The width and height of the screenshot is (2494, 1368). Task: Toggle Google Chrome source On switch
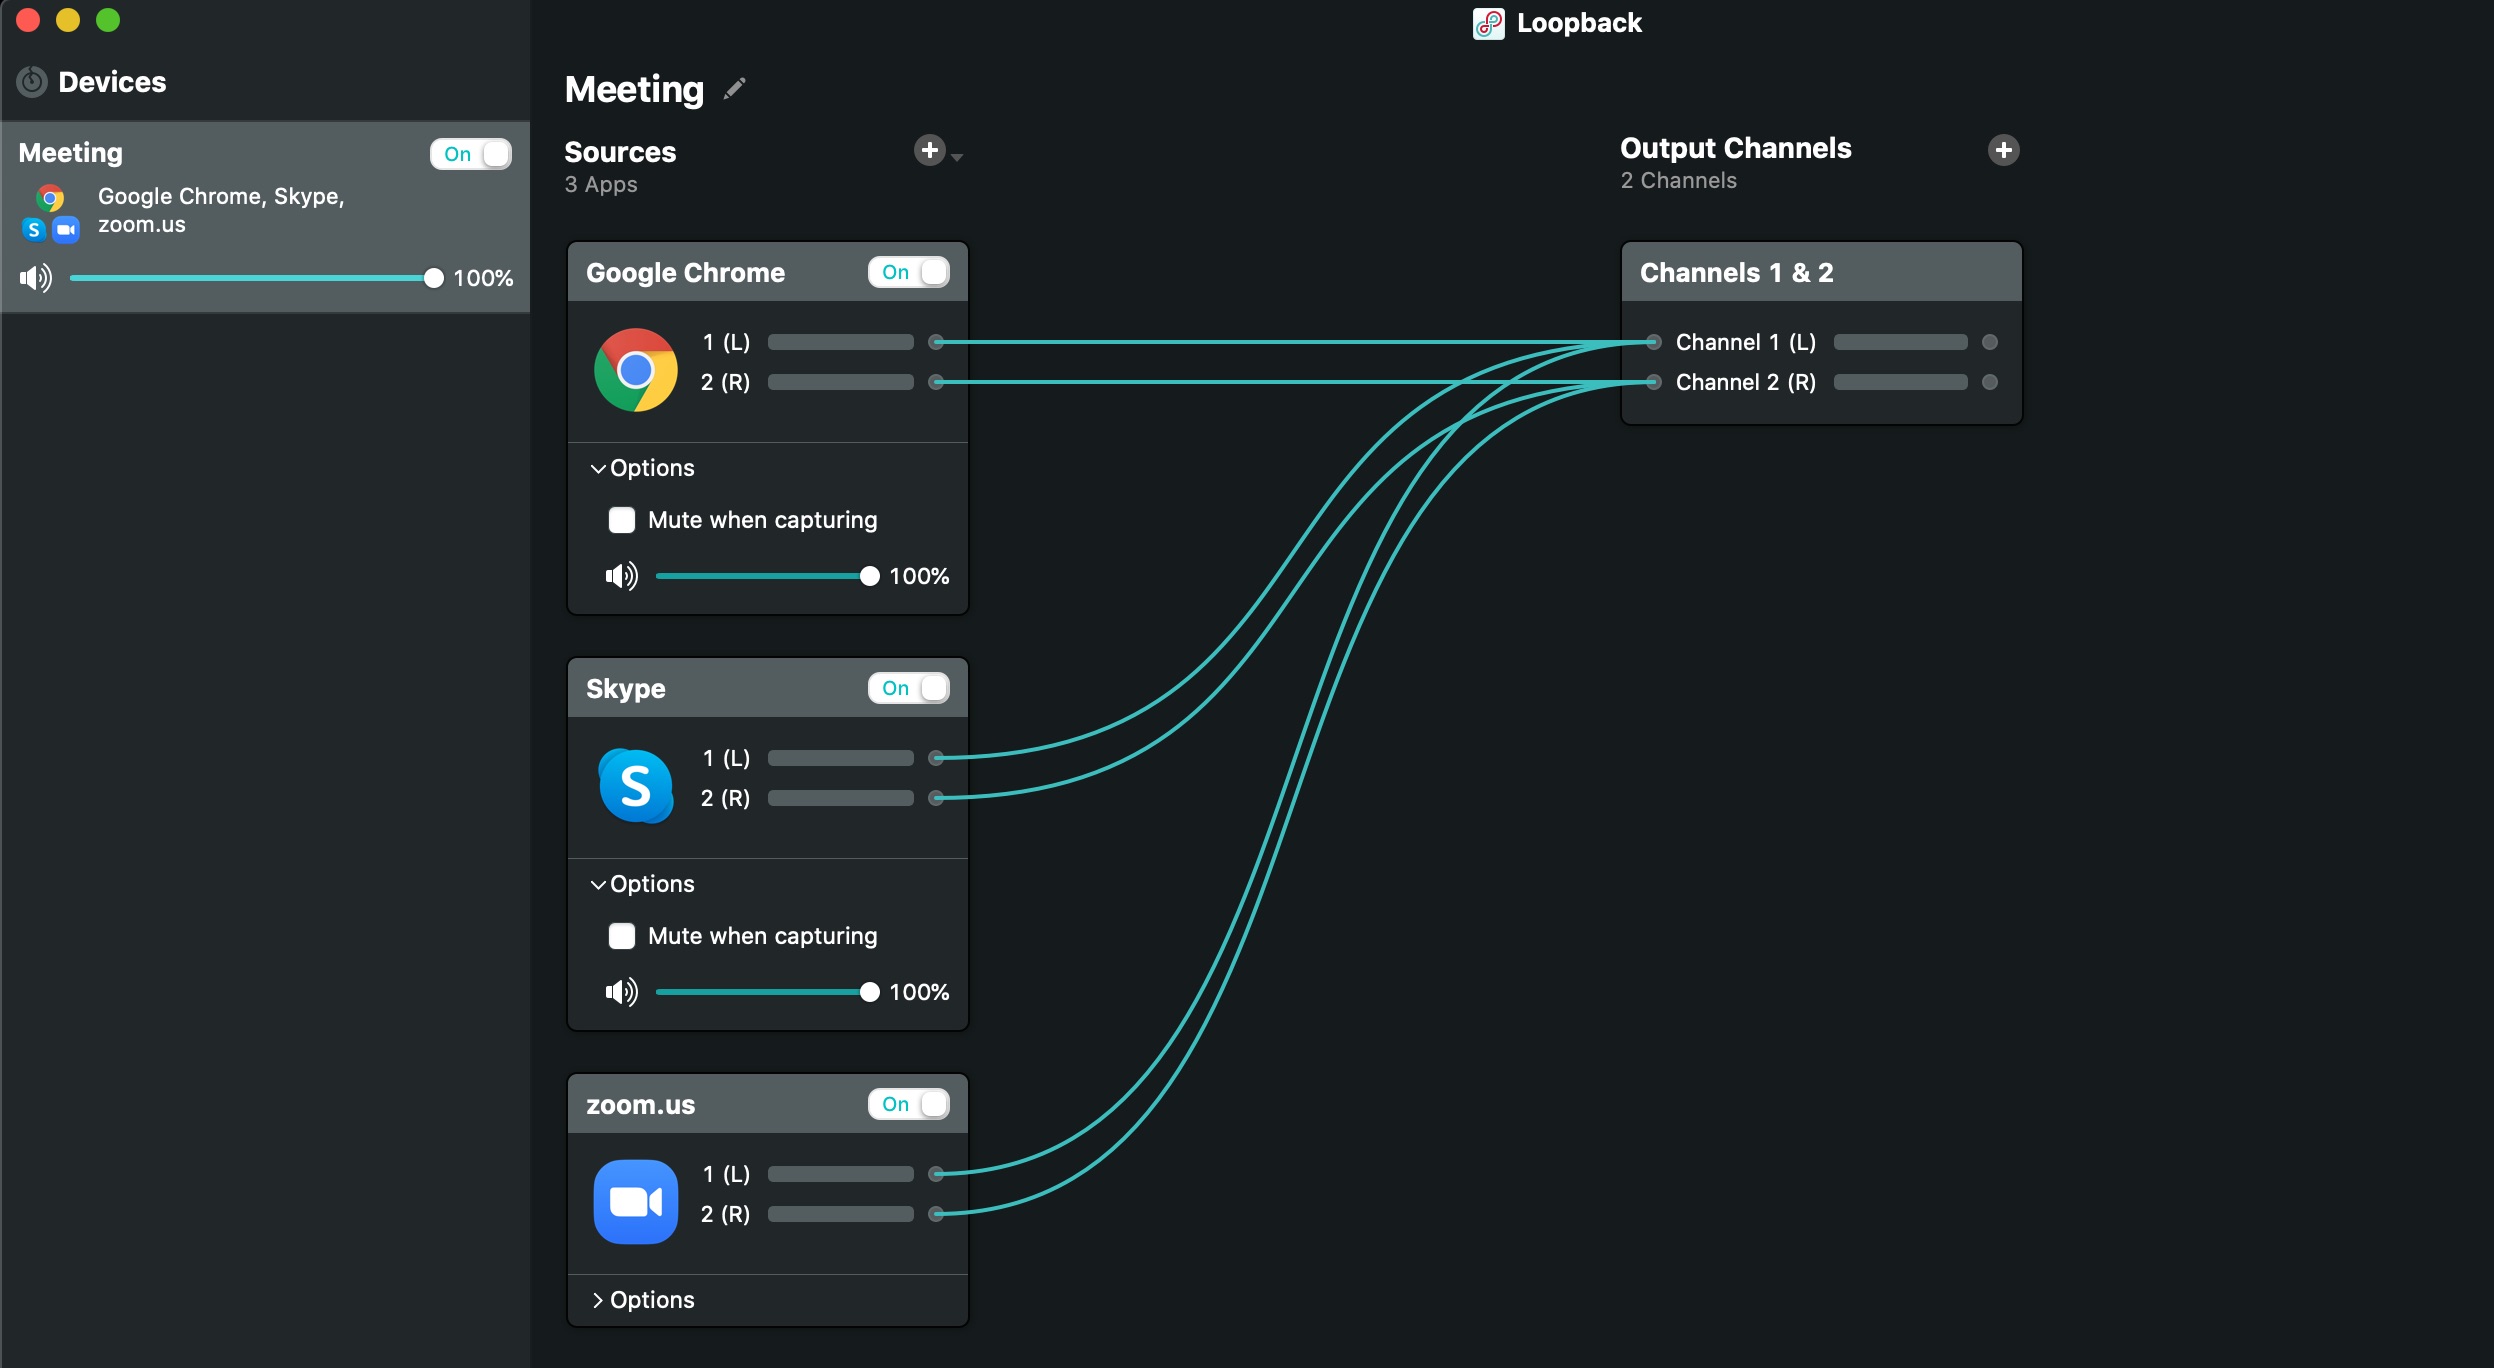pyautogui.click(x=909, y=272)
